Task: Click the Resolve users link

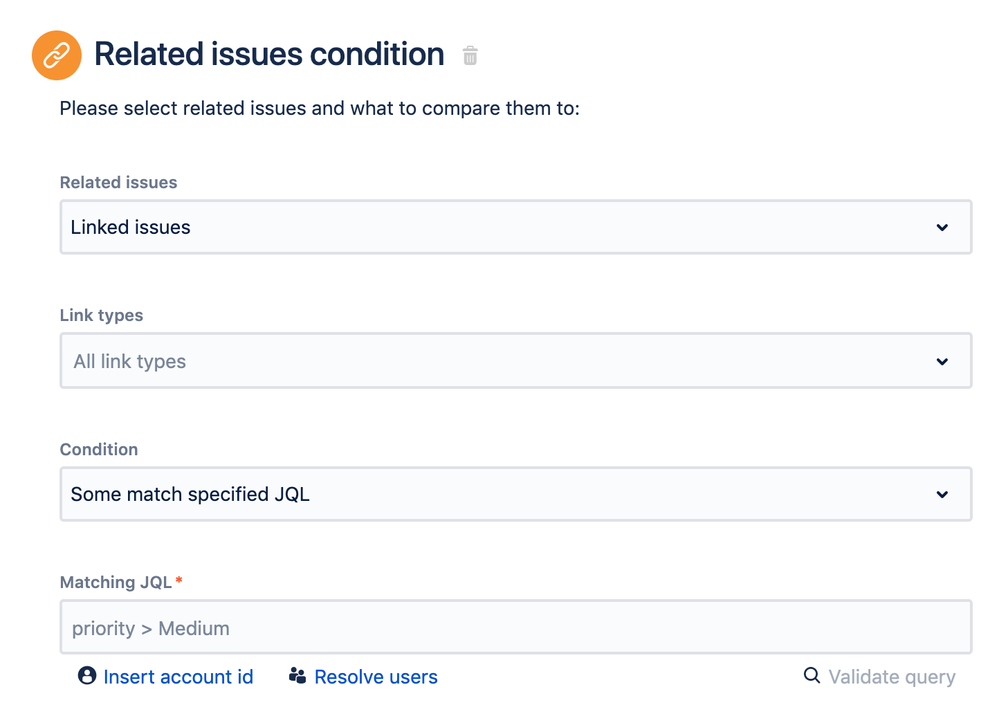Action: coord(376,676)
